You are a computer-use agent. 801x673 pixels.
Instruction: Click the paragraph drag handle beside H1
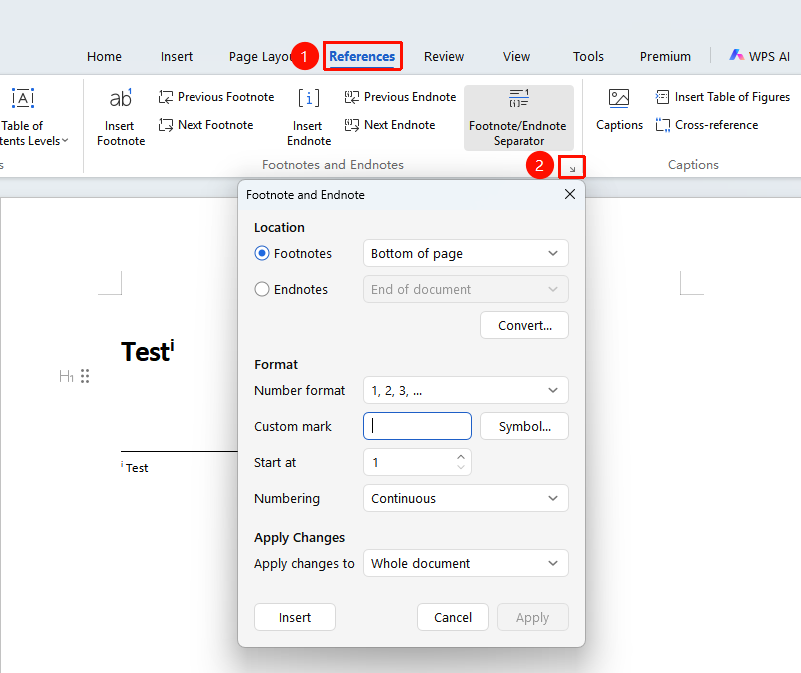click(85, 377)
